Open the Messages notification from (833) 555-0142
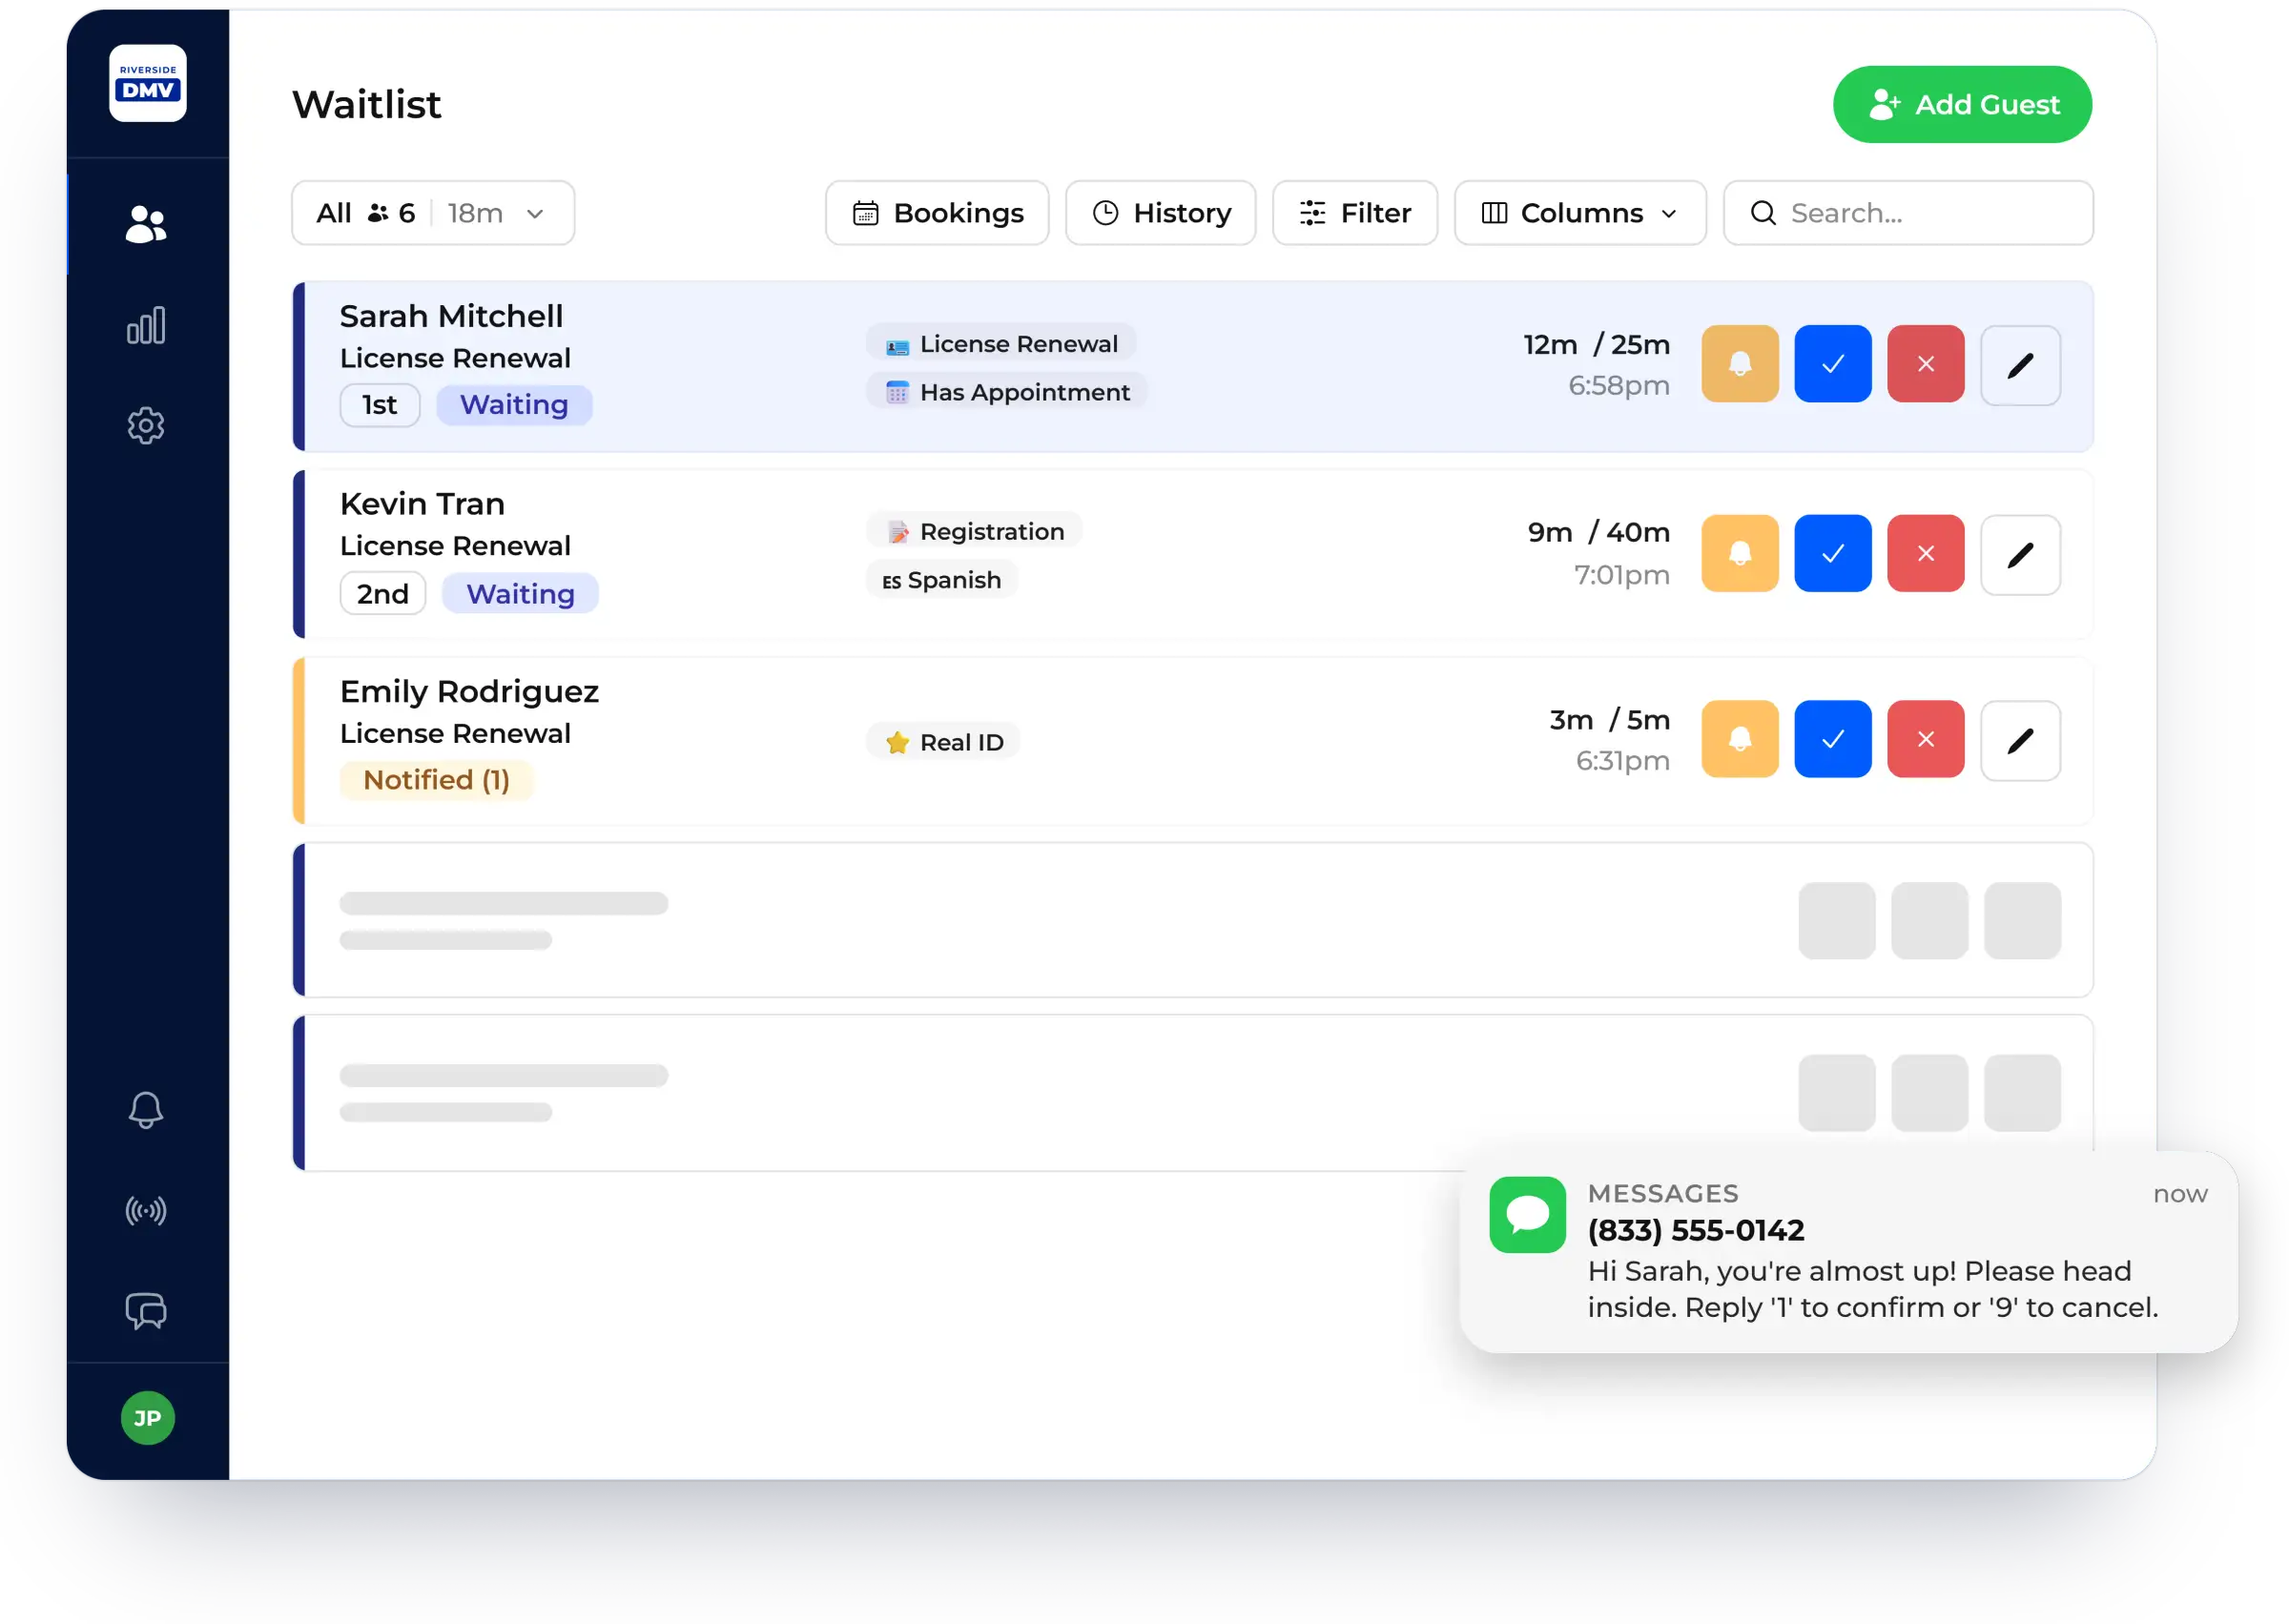This screenshot has width=2289, height=1624. [1848, 1252]
